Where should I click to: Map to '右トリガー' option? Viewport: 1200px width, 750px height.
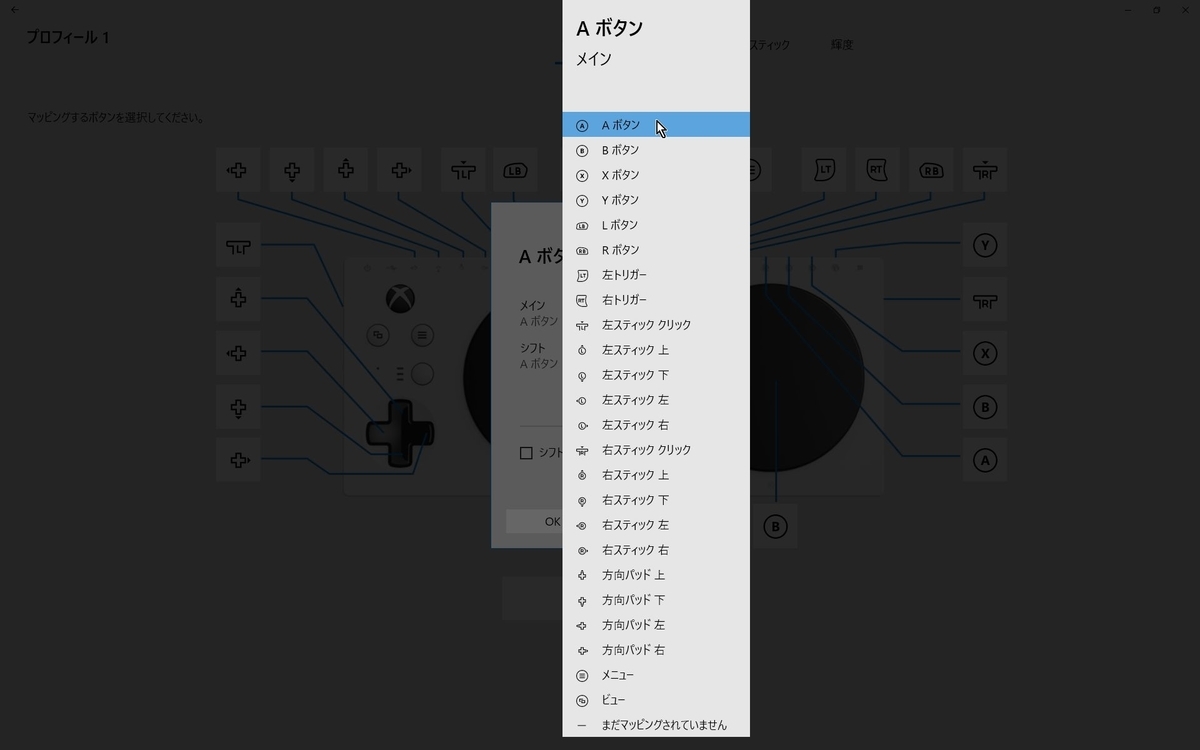(656, 300)
